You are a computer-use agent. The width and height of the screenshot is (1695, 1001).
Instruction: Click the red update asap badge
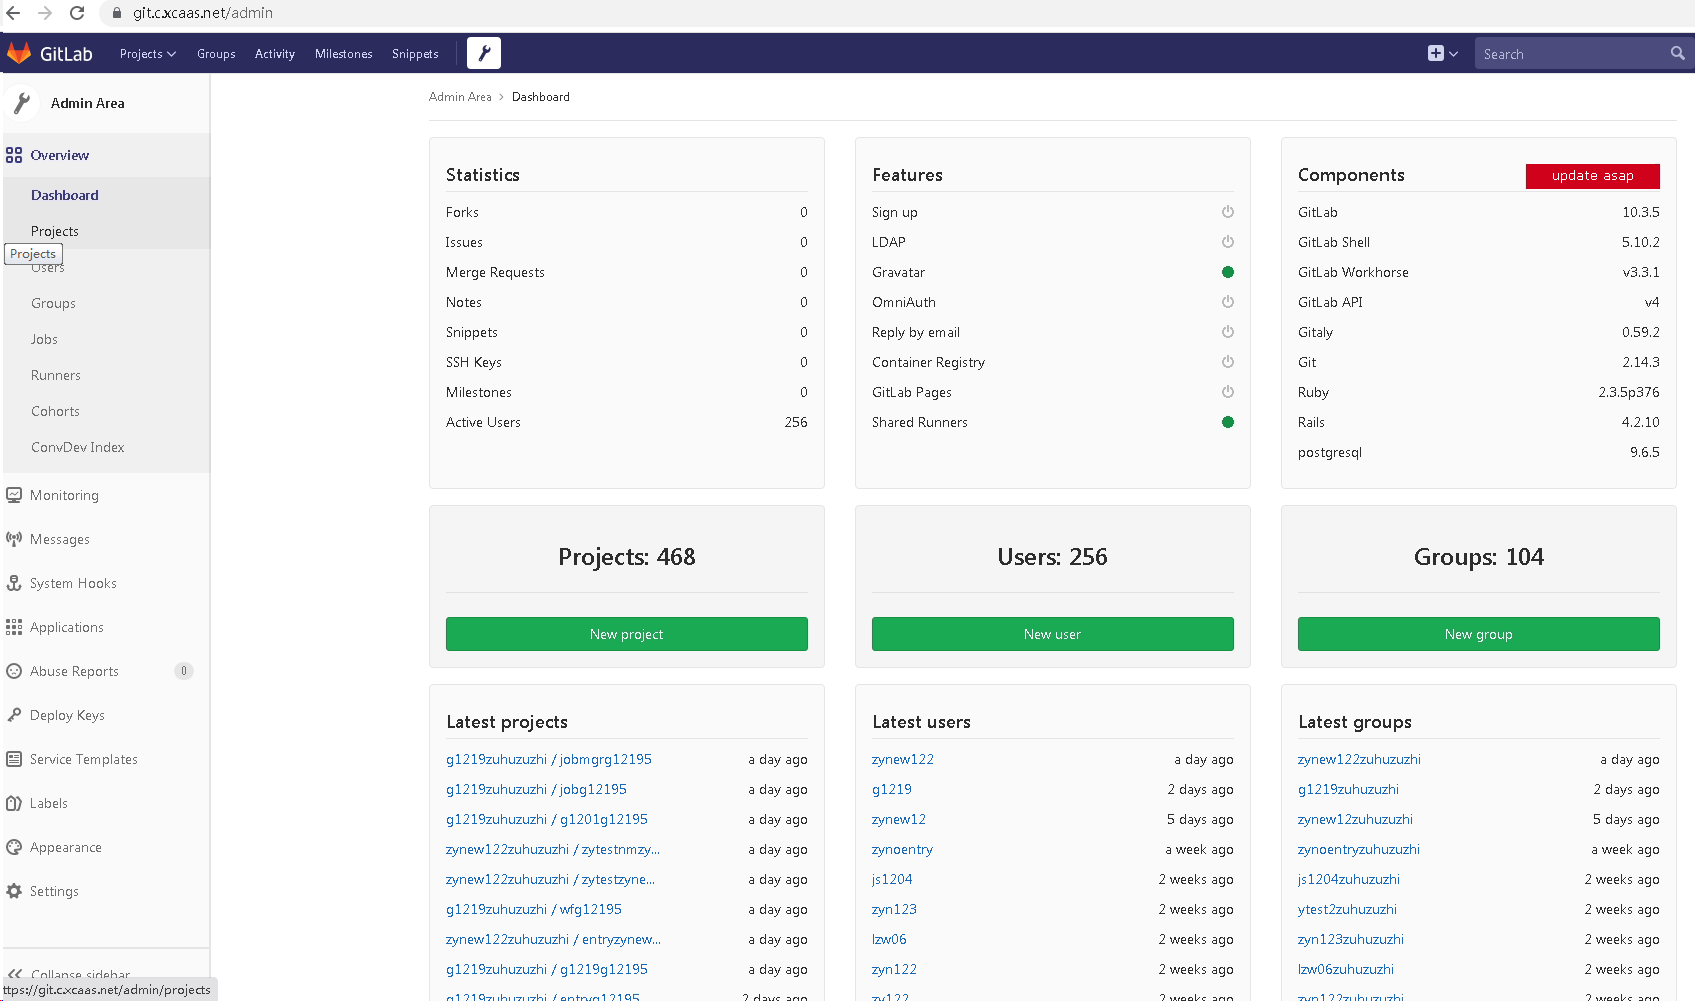[1593, 176]
